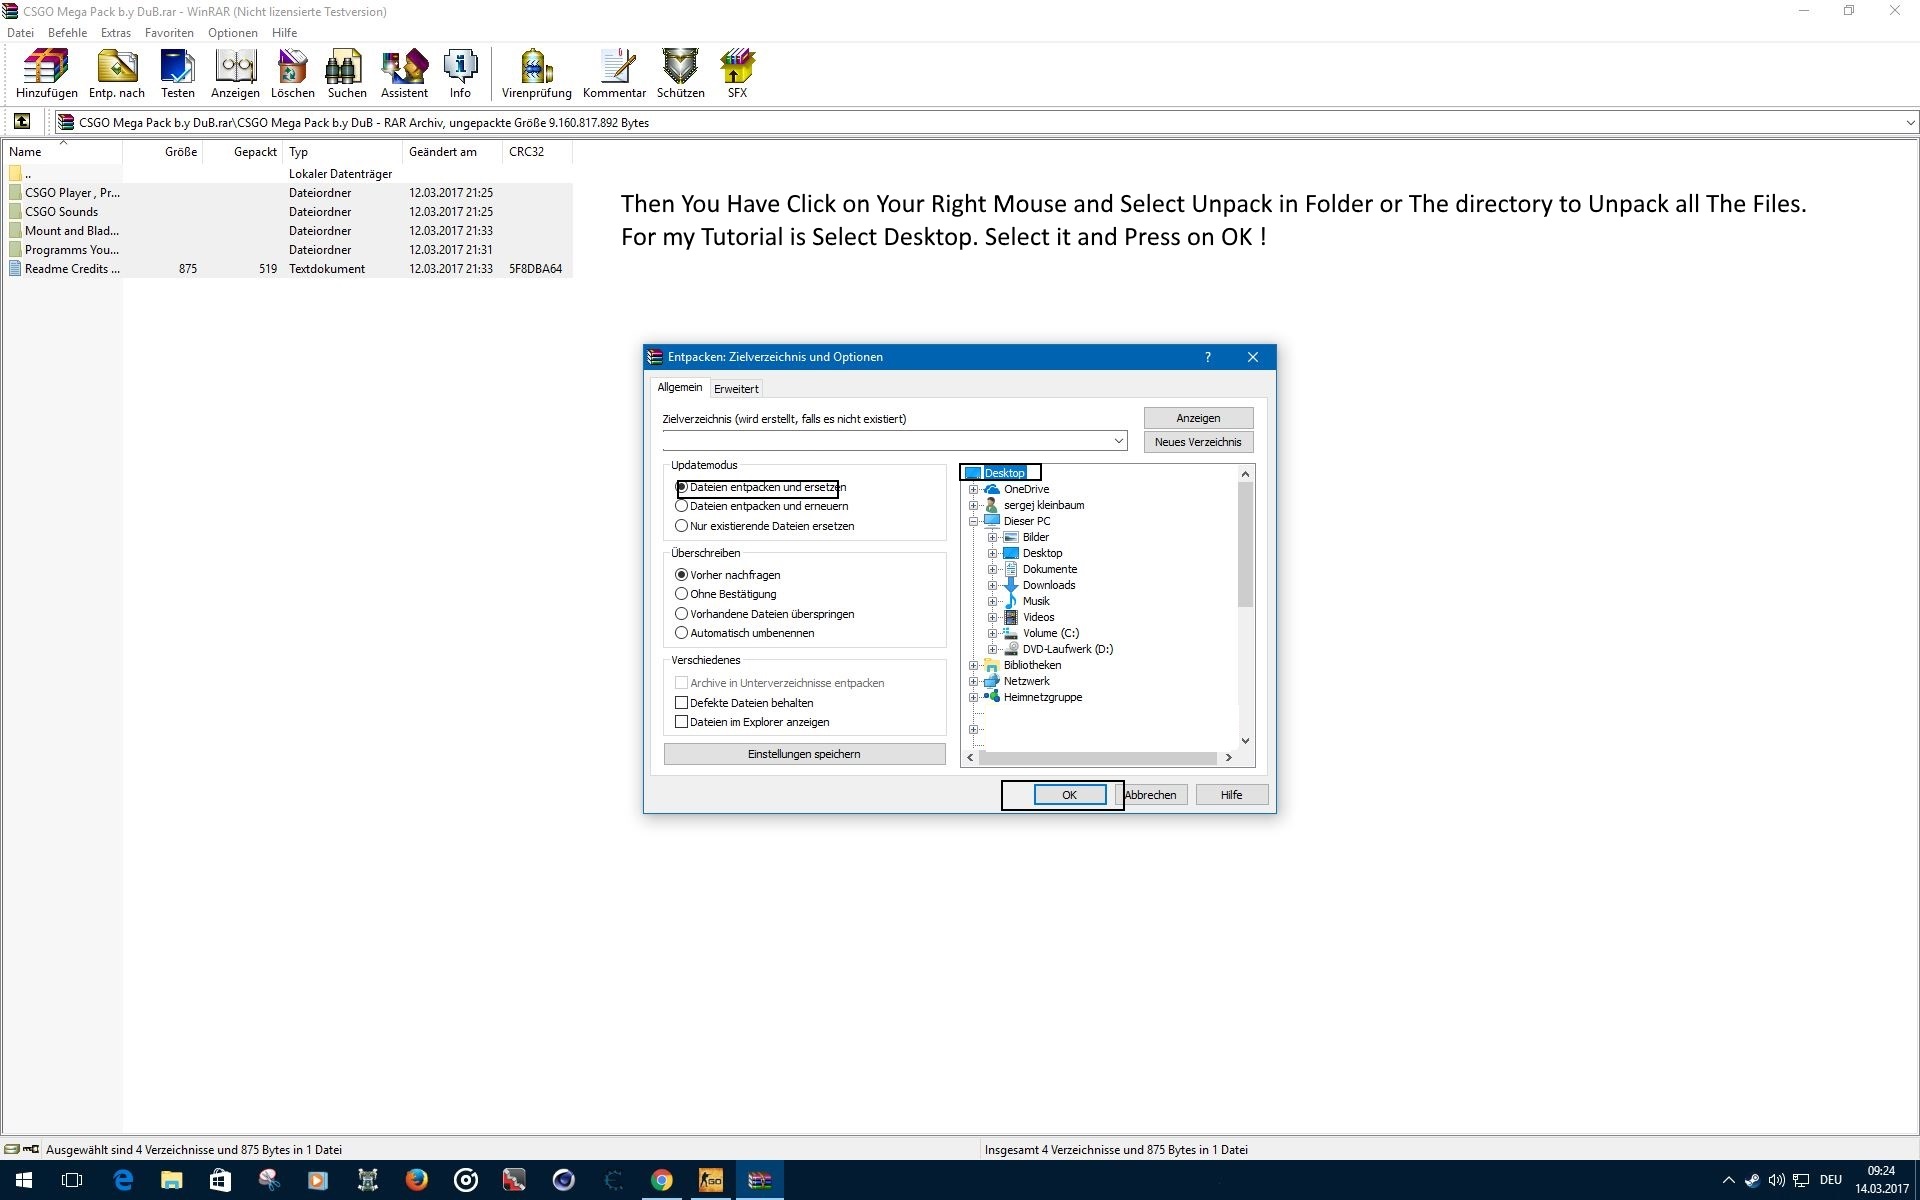Run Virenprüfung virus scan icon
Image resolution: width=1920 pixels, height=1200 pixels.
(x=536, y=74)
